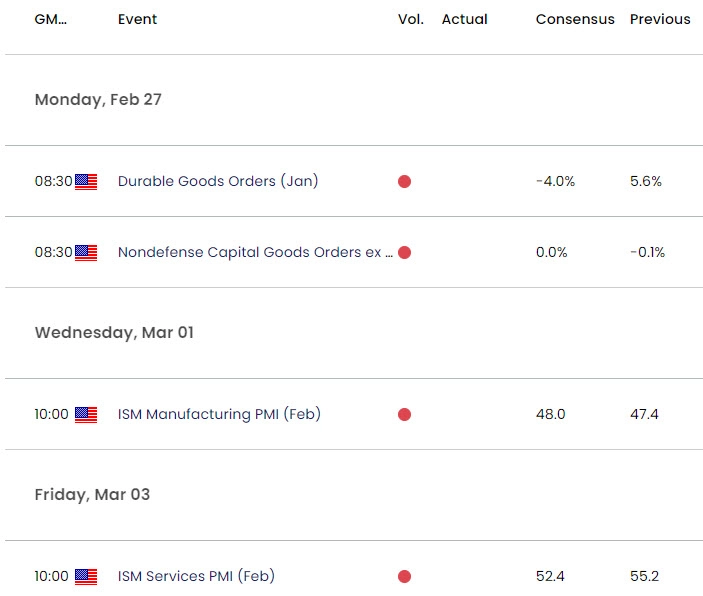Viewport: 703px width, 596px height.
Task: Click the GMT time column header
Action: tap(51, 19)
